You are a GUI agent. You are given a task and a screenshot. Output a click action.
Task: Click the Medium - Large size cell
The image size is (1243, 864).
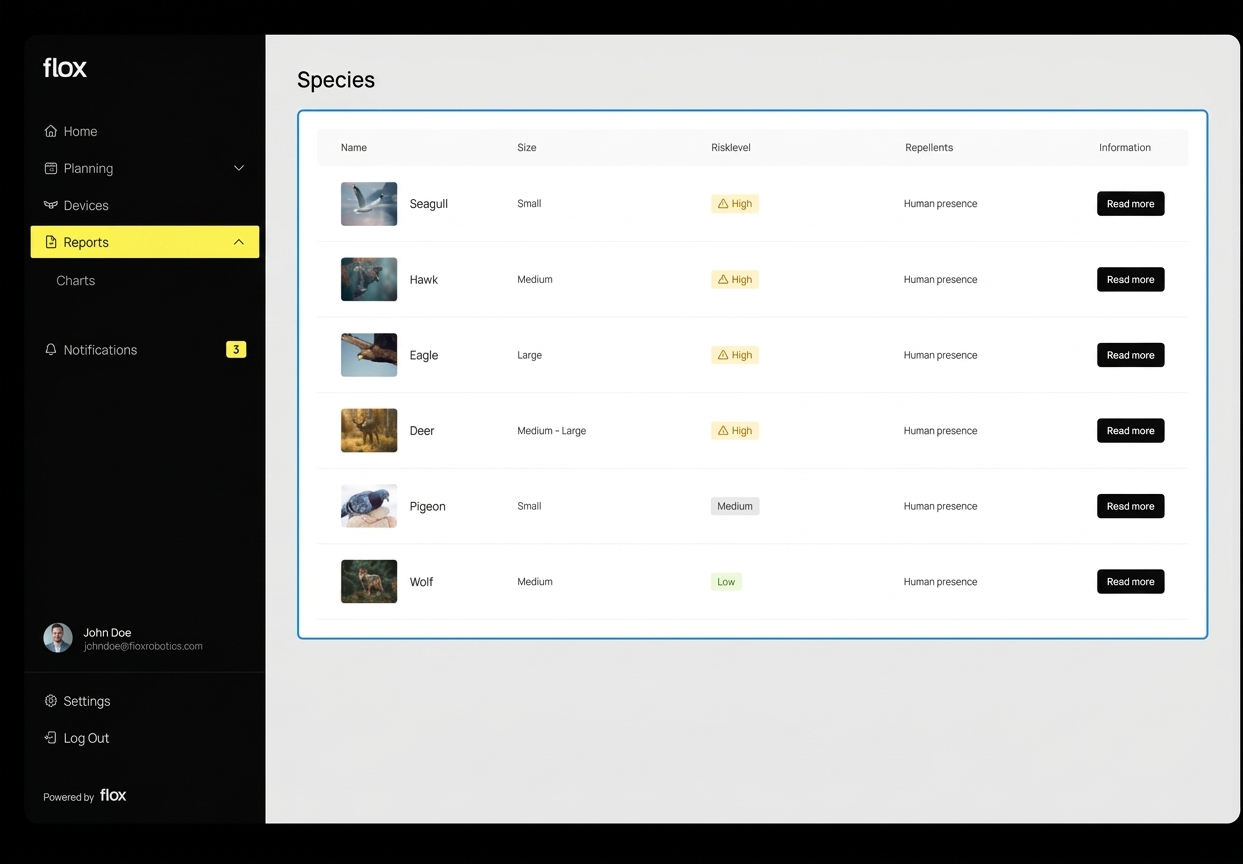click(x=552, y=431)
